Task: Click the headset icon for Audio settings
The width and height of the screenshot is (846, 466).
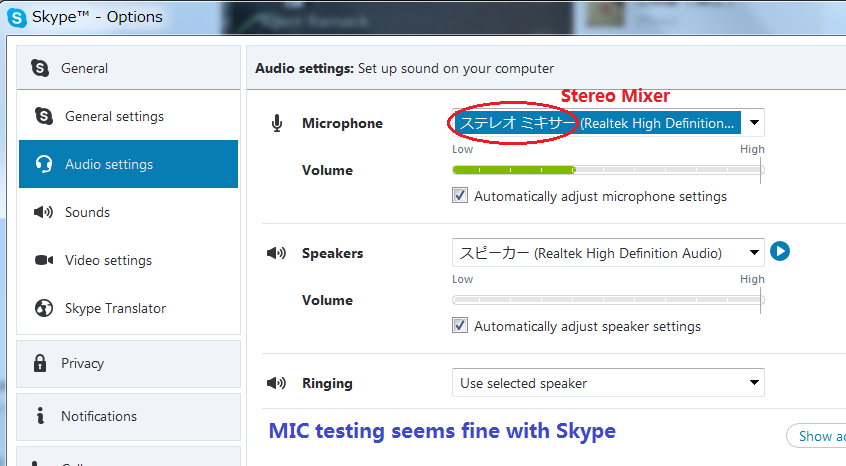Action: click(x=44, y=164)
